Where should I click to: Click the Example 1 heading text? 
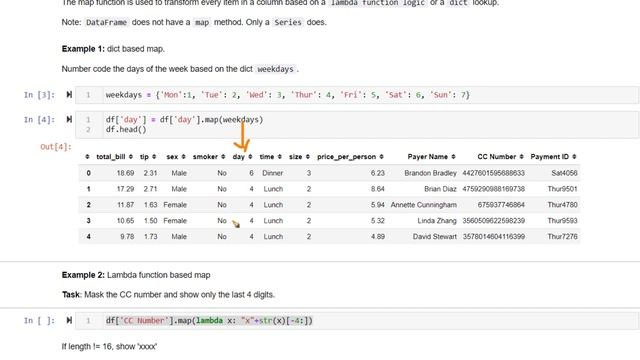coord(113,49)
